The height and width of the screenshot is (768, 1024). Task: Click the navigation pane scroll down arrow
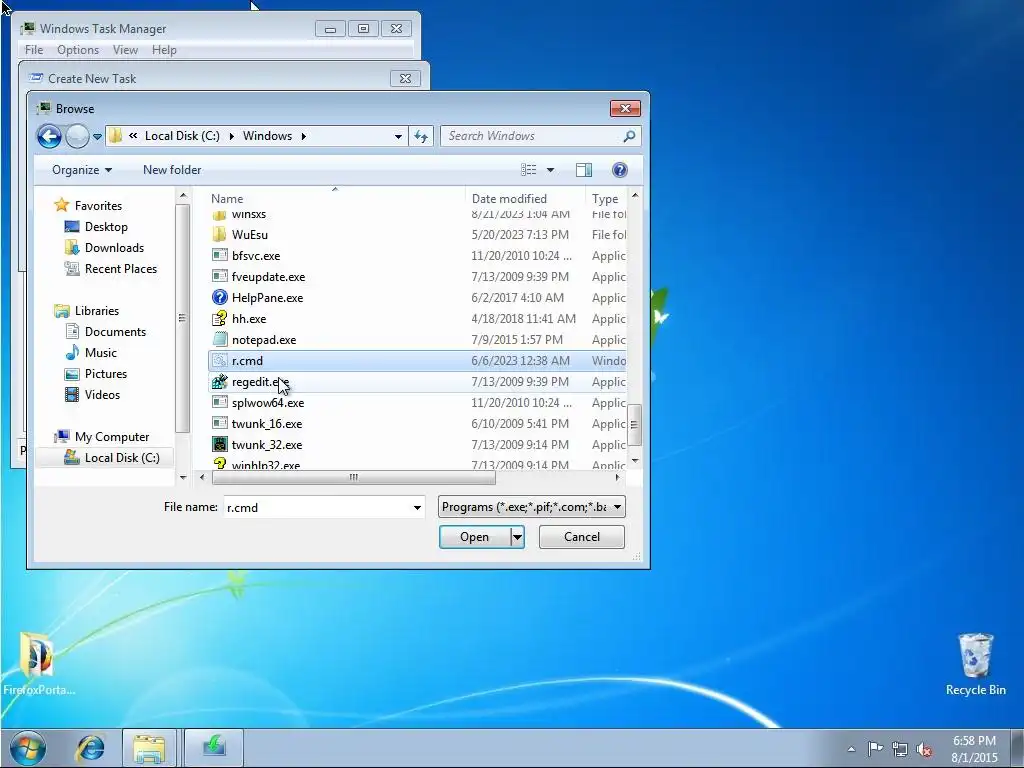[x=183, y=477]
